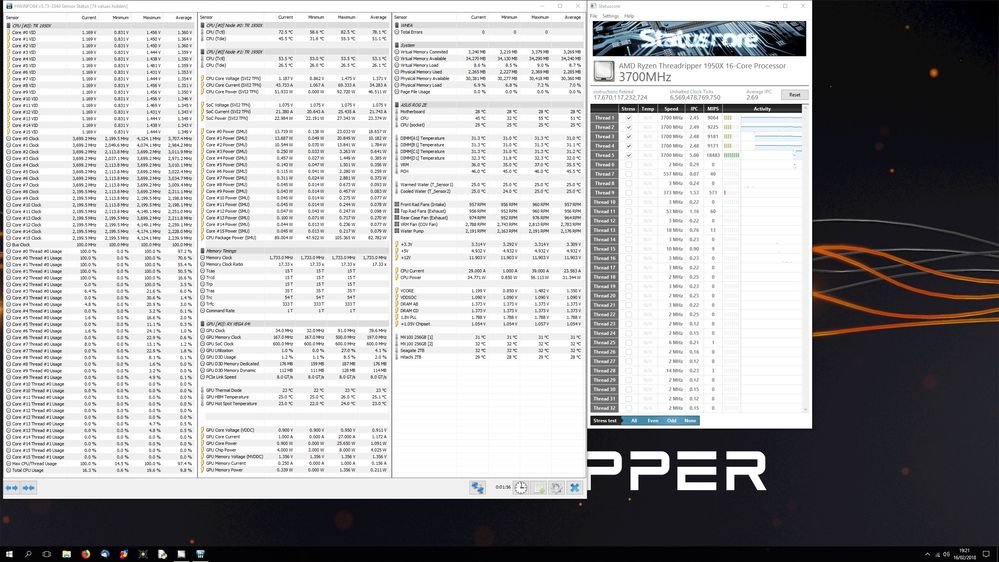
Task: Click the Thread 20 row label
Action: (x=605, y=296)
